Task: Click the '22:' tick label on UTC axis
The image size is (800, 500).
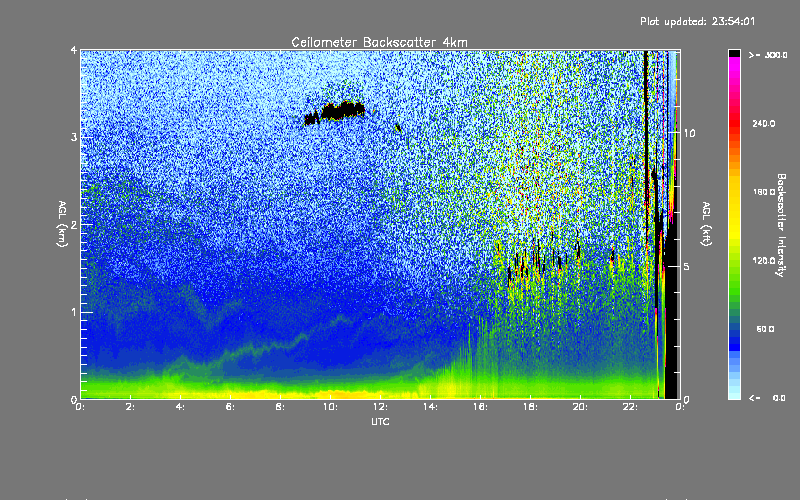Action: point(630,407)
